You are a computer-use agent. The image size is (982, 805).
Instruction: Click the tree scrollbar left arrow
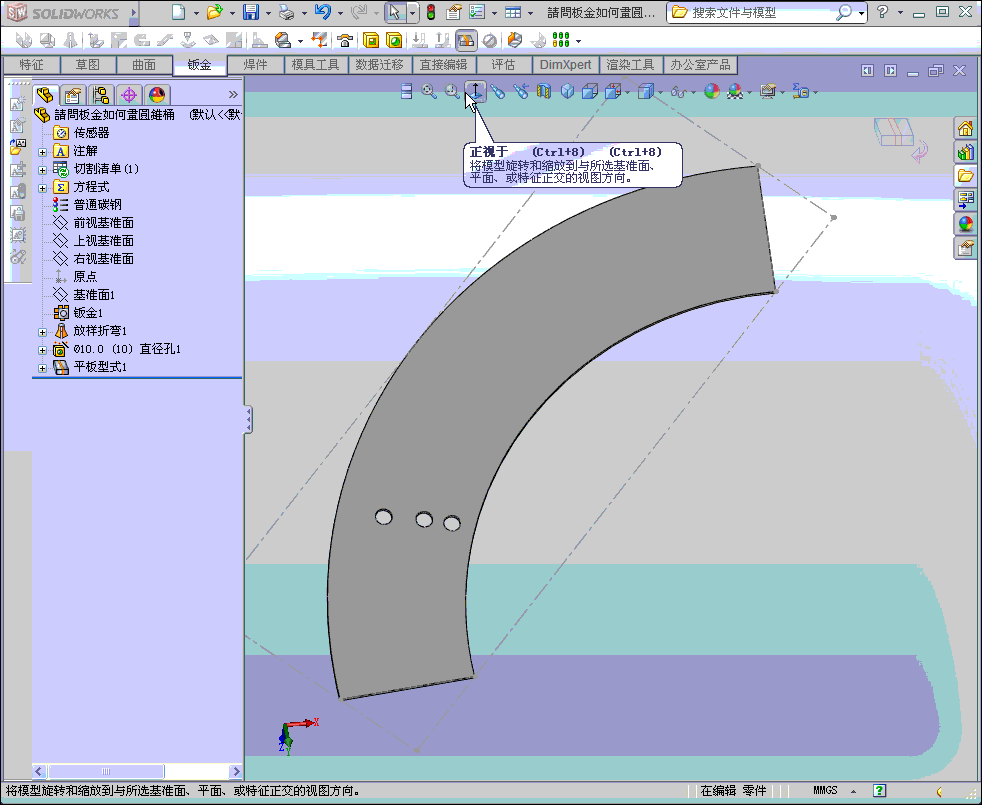pos(39,771)
